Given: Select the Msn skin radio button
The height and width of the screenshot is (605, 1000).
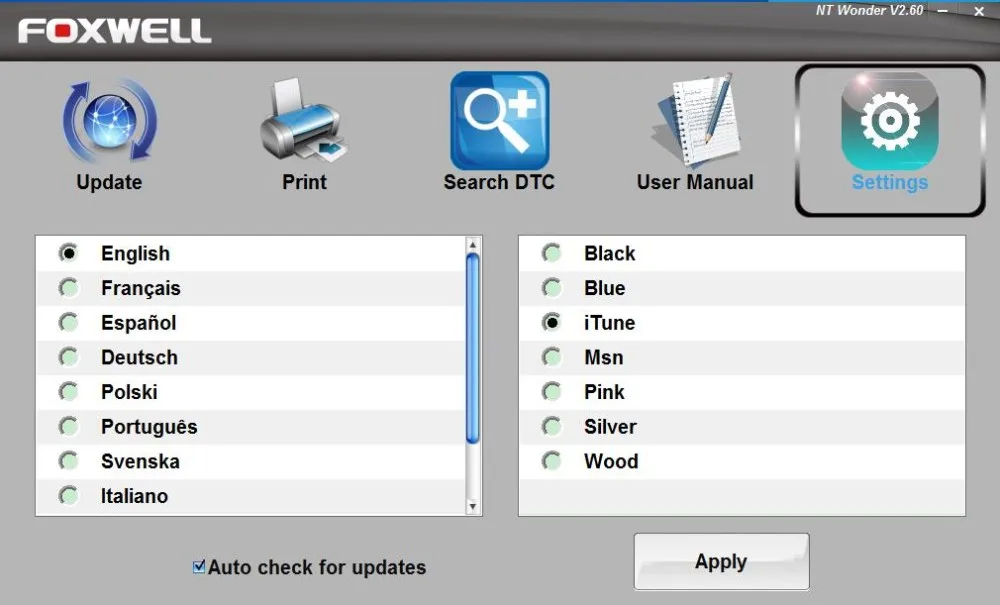Looking at the screenshot, I should coord(552,357).
